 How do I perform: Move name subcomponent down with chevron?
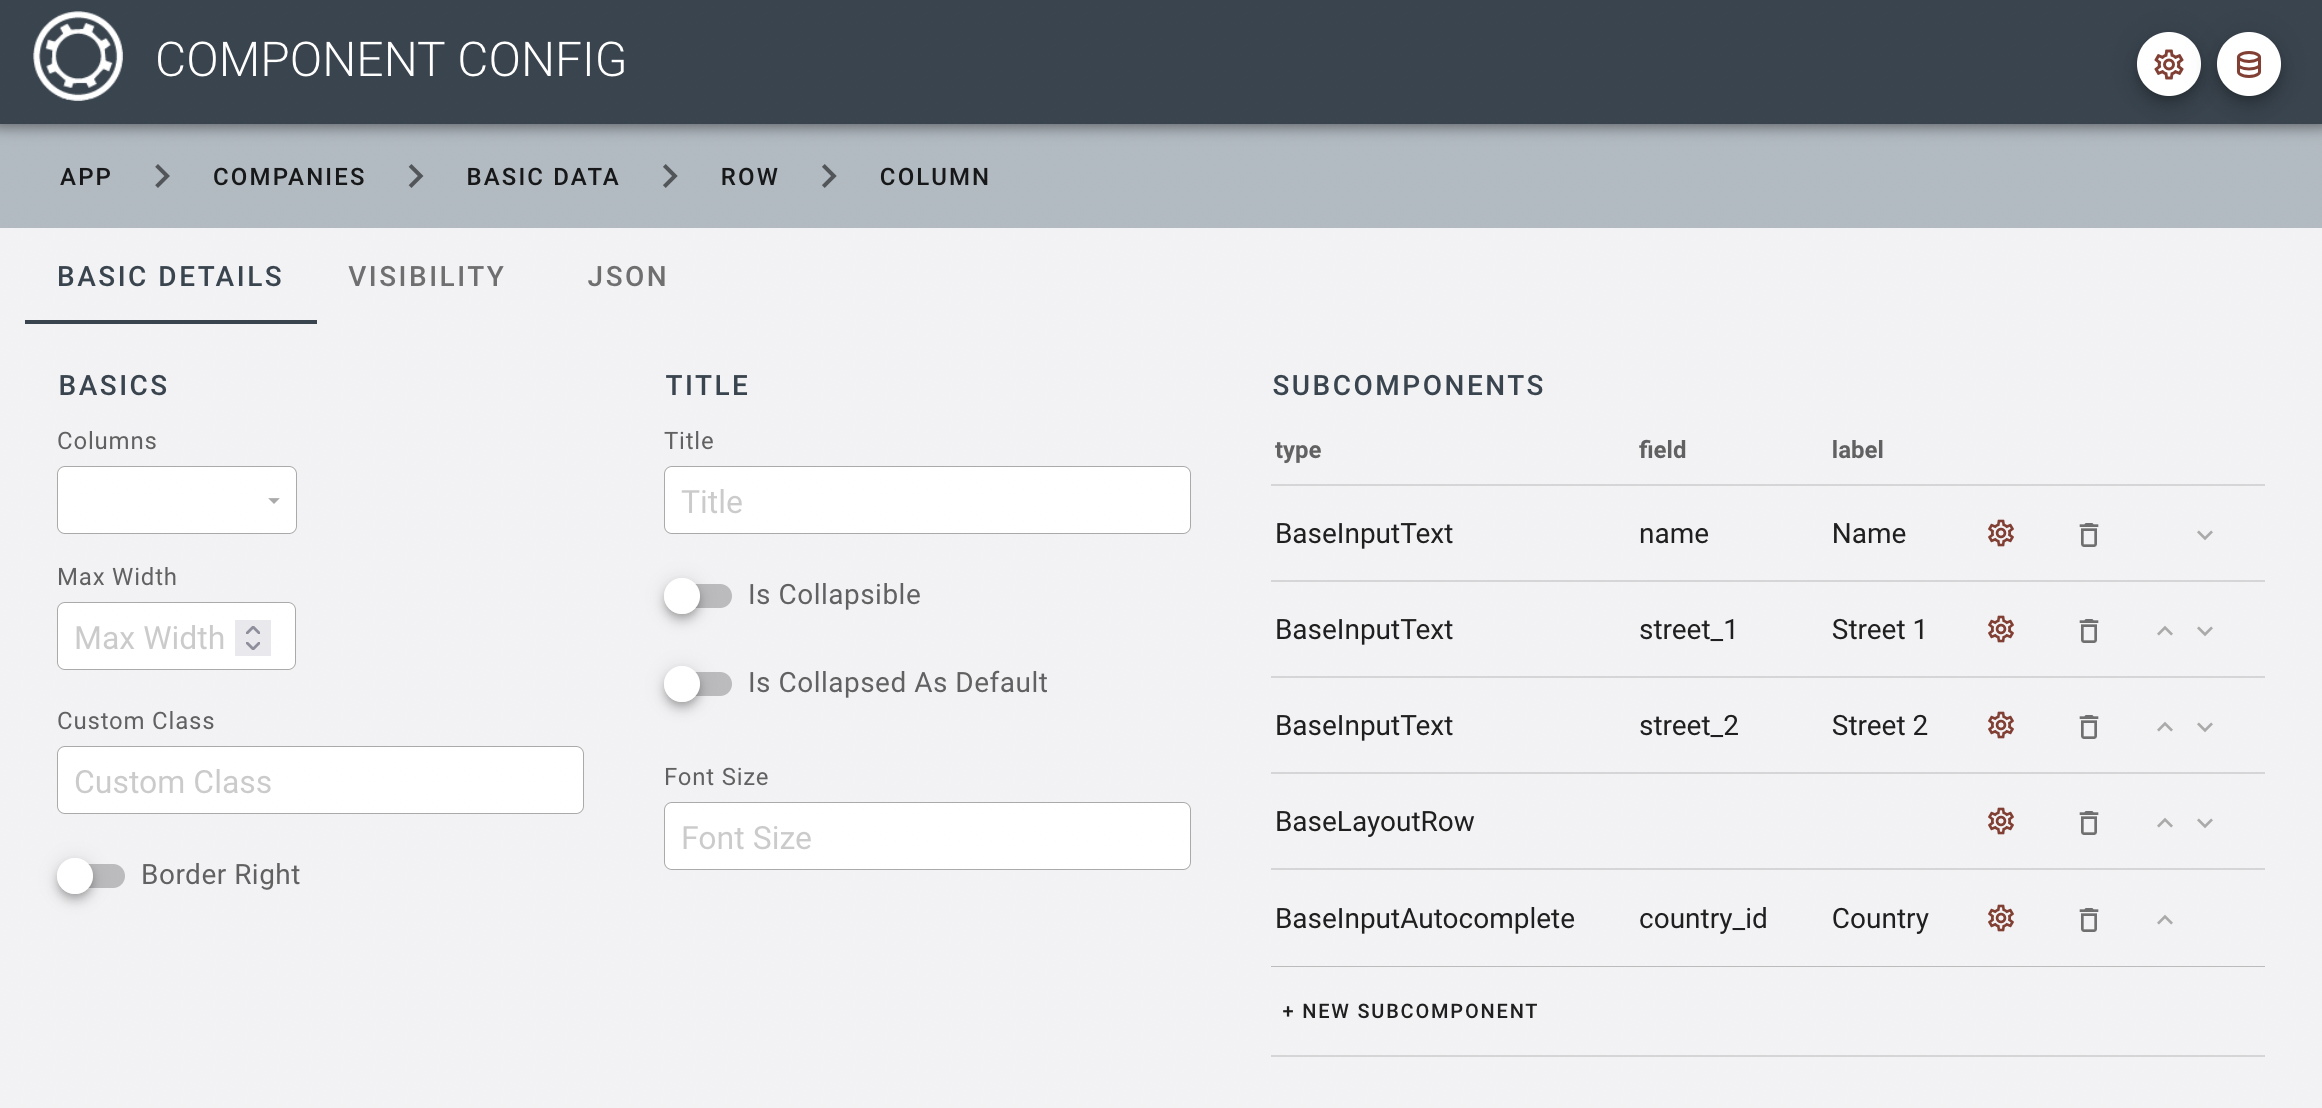pyautogui.click(x=2204, y=535)
